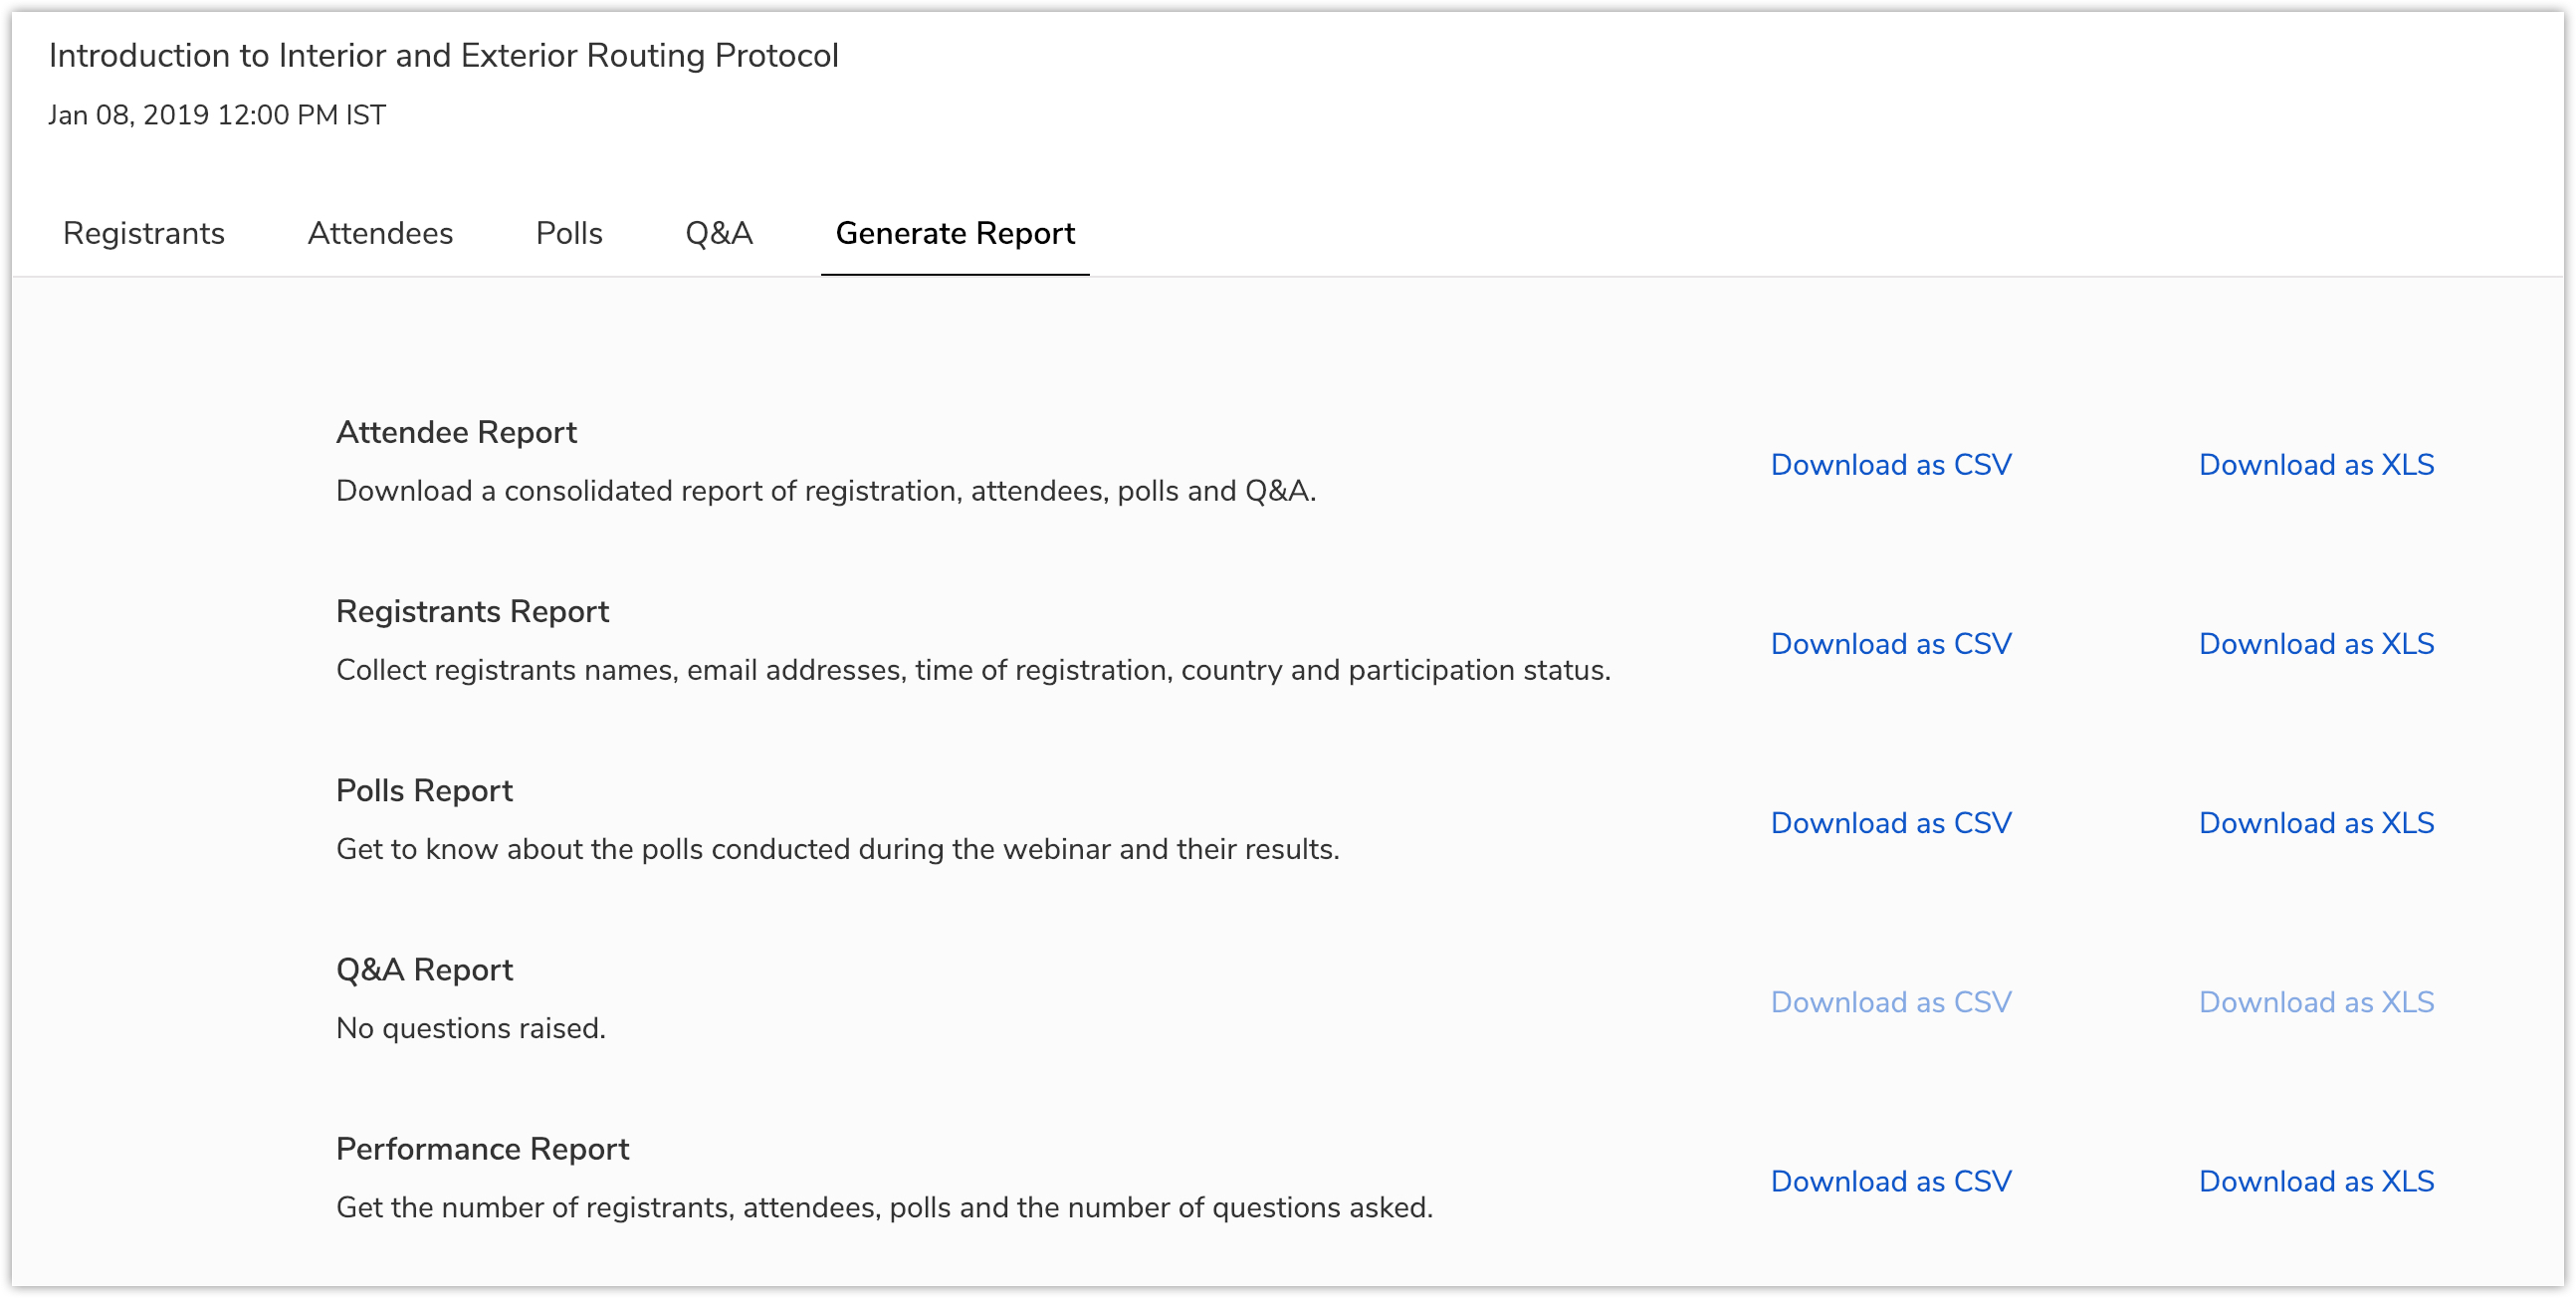Download Registrants Report as CSV

(1890, 644)
